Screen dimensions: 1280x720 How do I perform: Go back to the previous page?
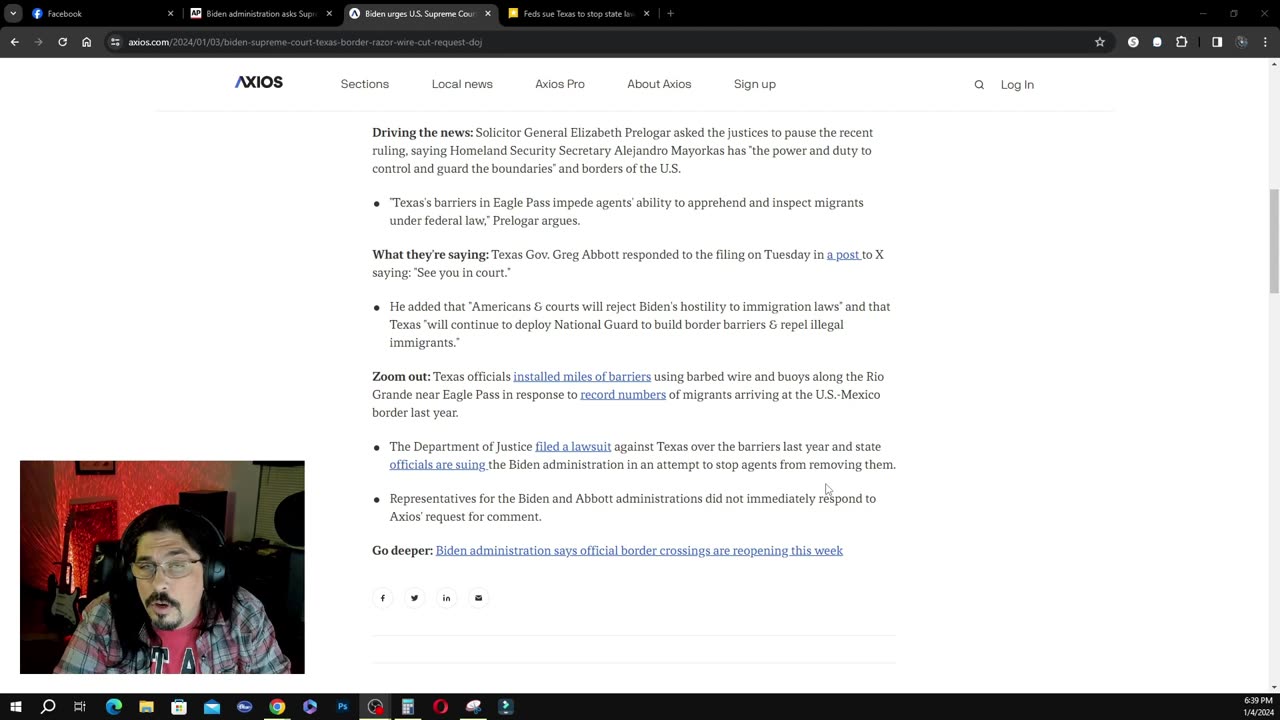point(14,42)
